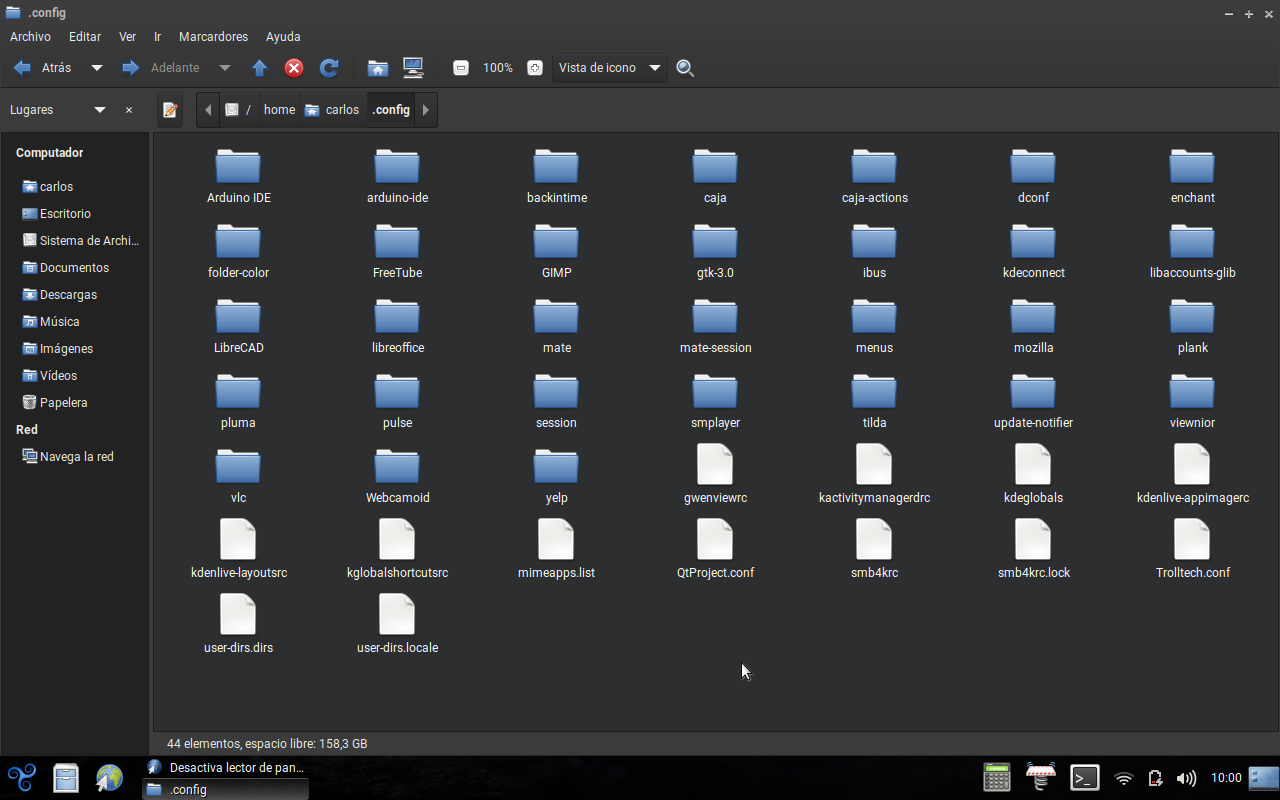Close the Lugares side panel
1280x800 pixels.
coord(129,110)
